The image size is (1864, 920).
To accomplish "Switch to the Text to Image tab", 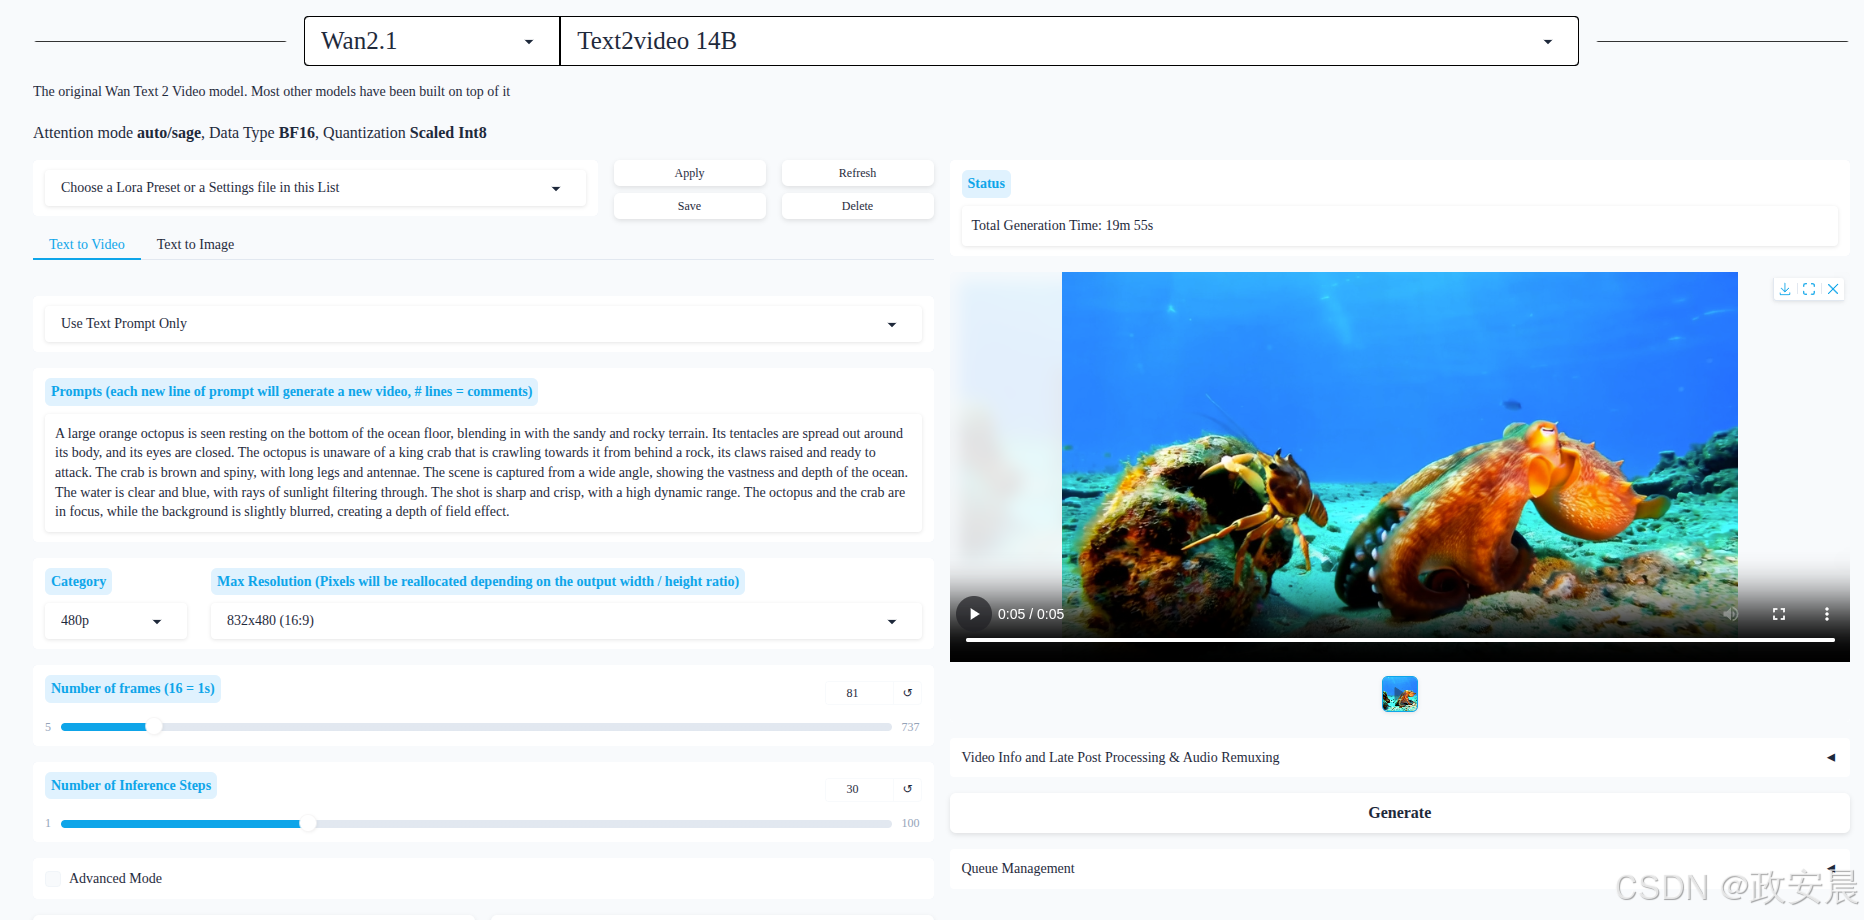I will coord(195,244).
